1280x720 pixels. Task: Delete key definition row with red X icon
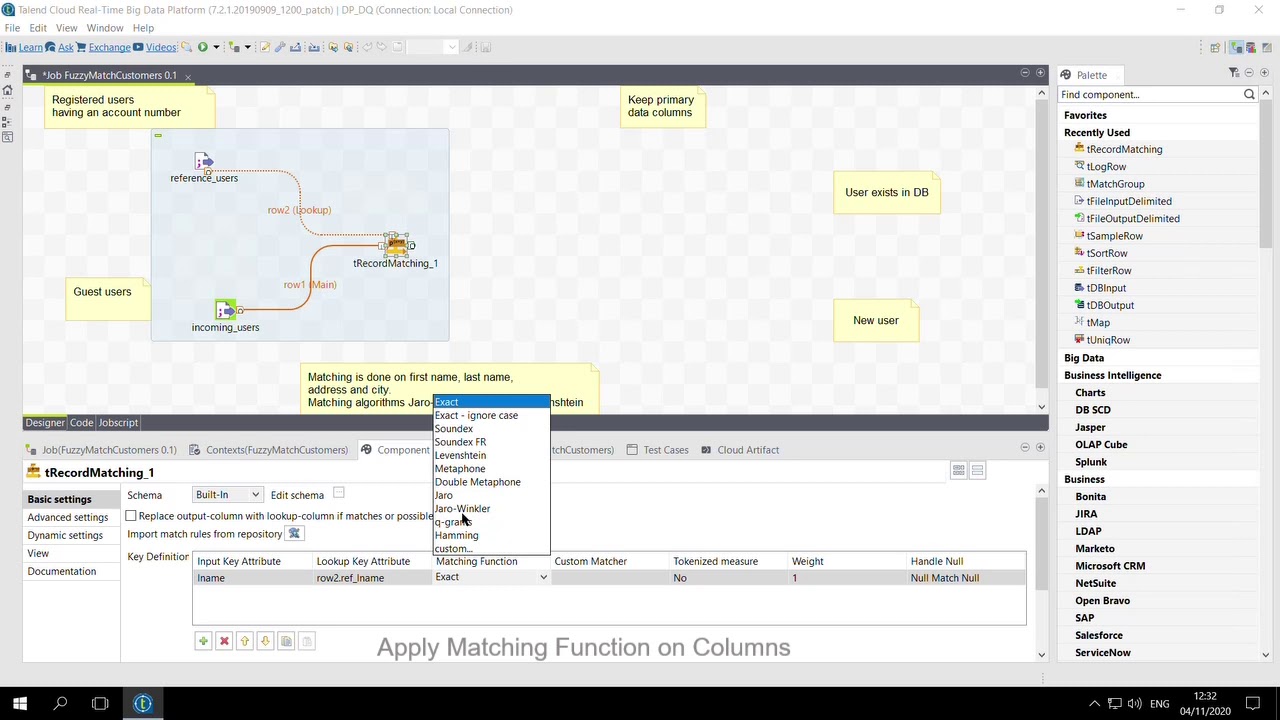click(224, 641)
